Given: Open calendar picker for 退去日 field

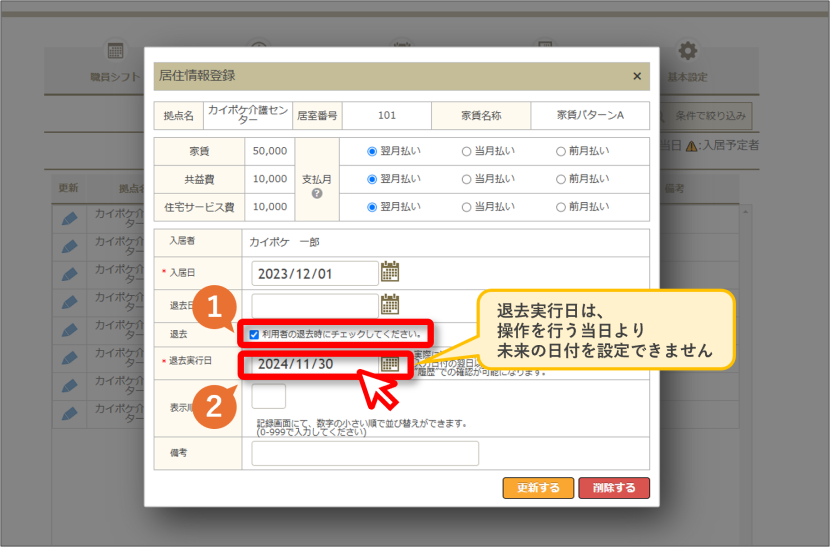Looking at the screenshot, I should [x=390, y=304].
